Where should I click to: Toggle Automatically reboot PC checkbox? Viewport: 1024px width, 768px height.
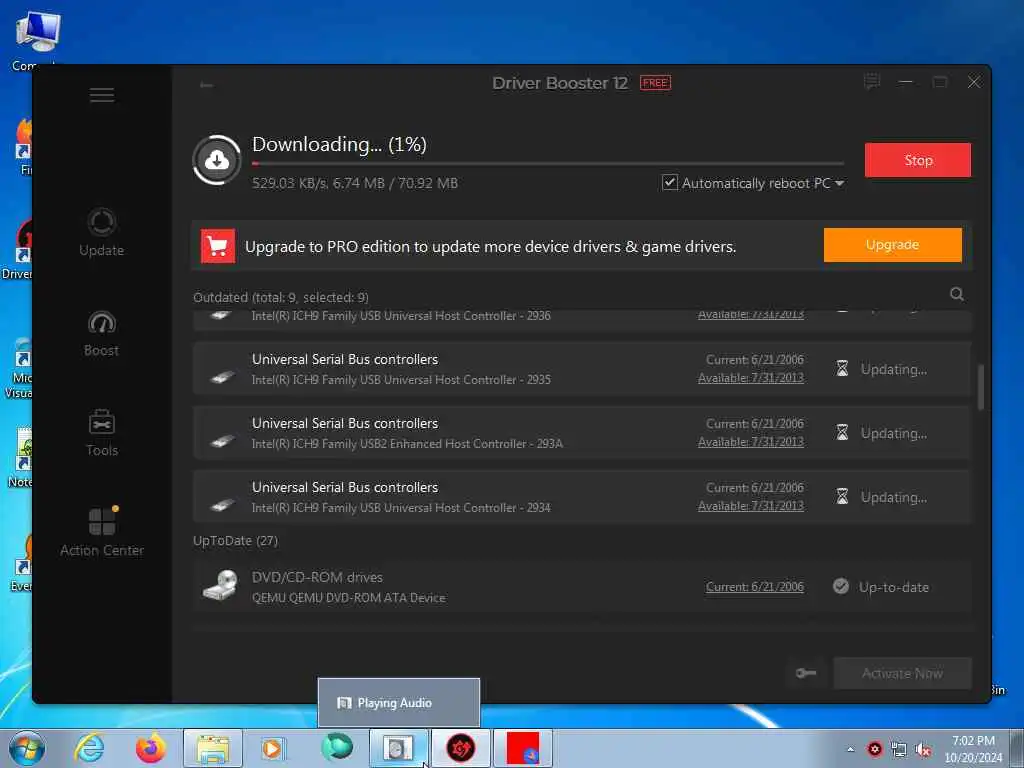[669, 182]
